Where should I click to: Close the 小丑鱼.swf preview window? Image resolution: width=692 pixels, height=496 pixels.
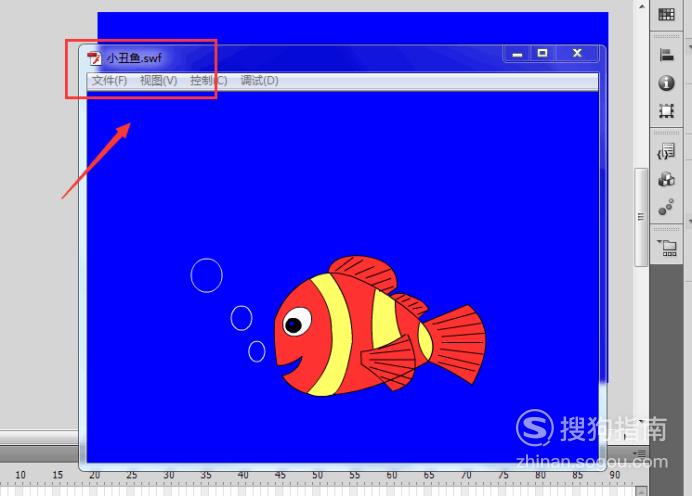pyautogui.click(x=577, y=53)
